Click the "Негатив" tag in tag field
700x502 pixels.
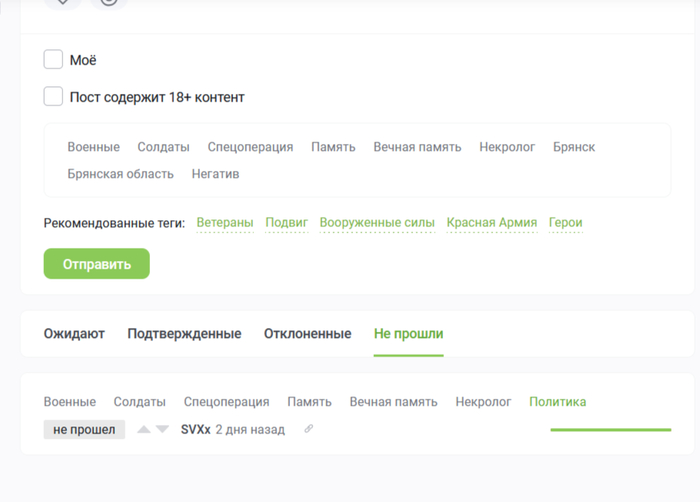click(x=215, y=174)
